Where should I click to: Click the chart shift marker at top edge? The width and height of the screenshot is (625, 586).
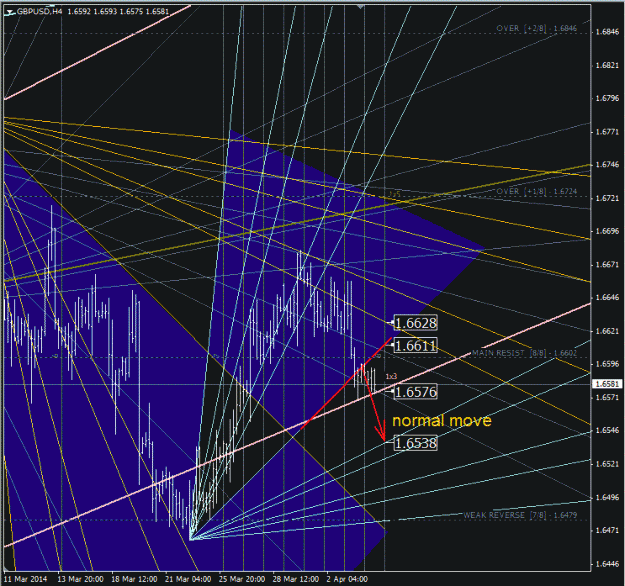click(360, 7)
